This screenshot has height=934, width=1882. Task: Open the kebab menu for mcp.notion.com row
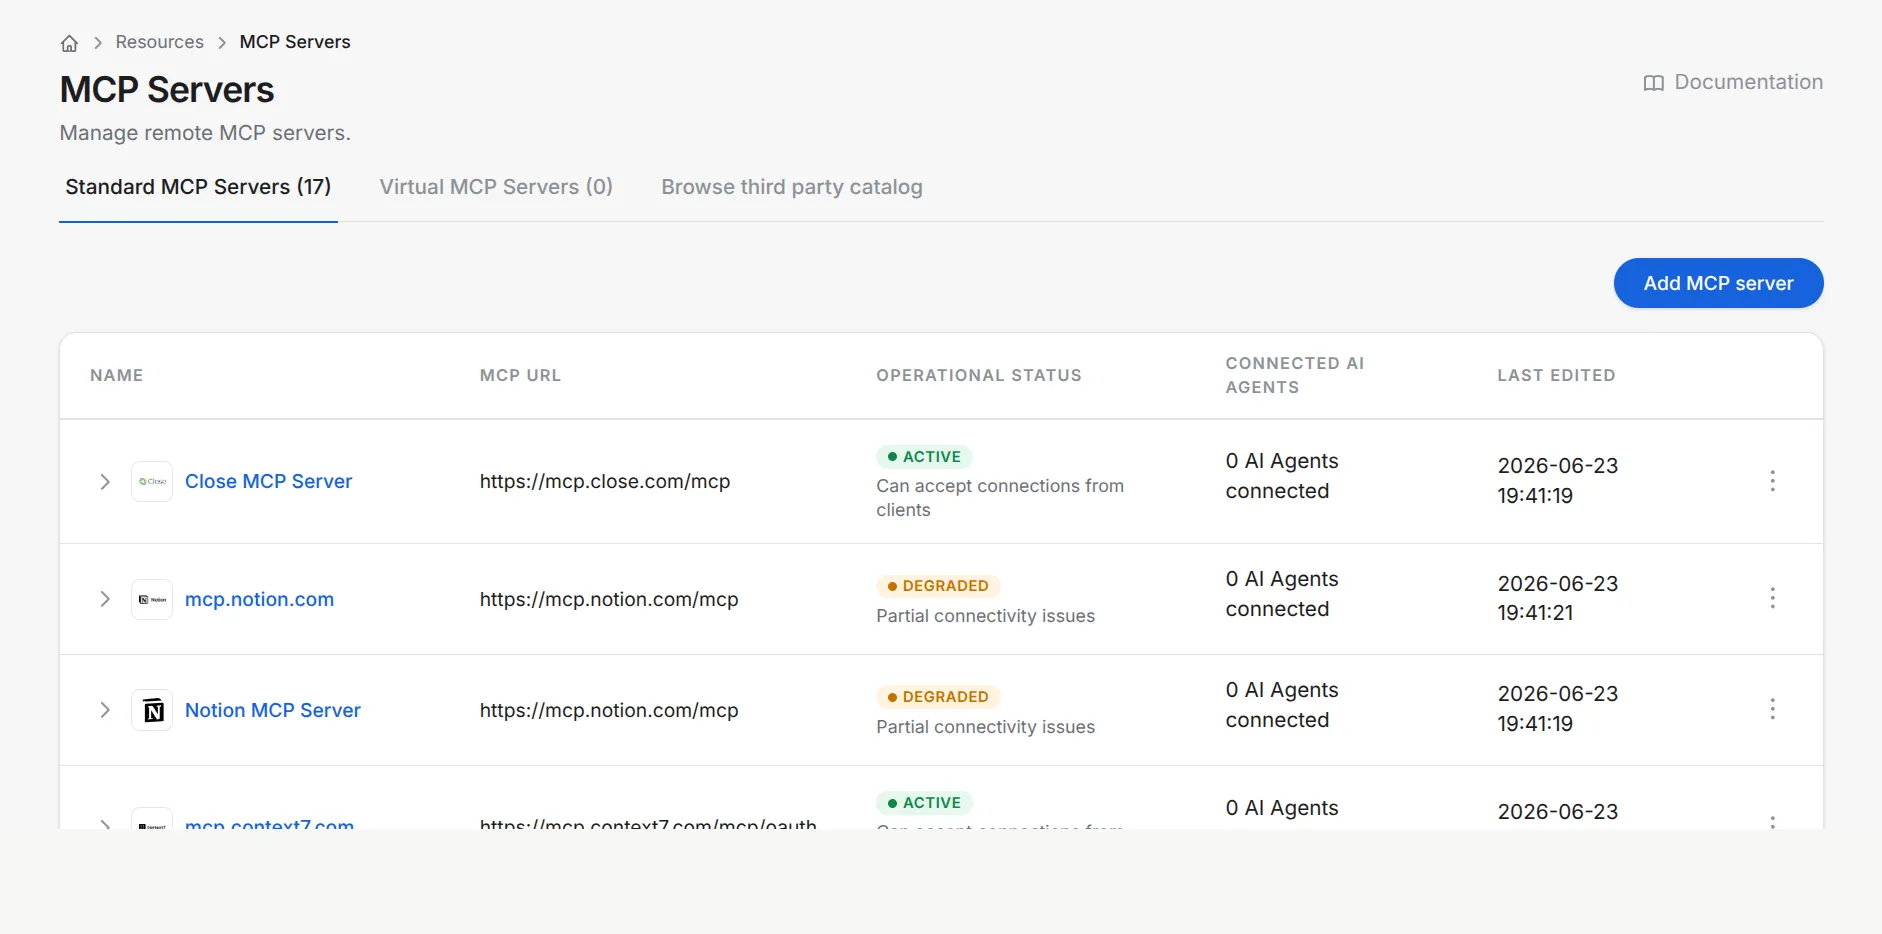(x=1772, y=598)
